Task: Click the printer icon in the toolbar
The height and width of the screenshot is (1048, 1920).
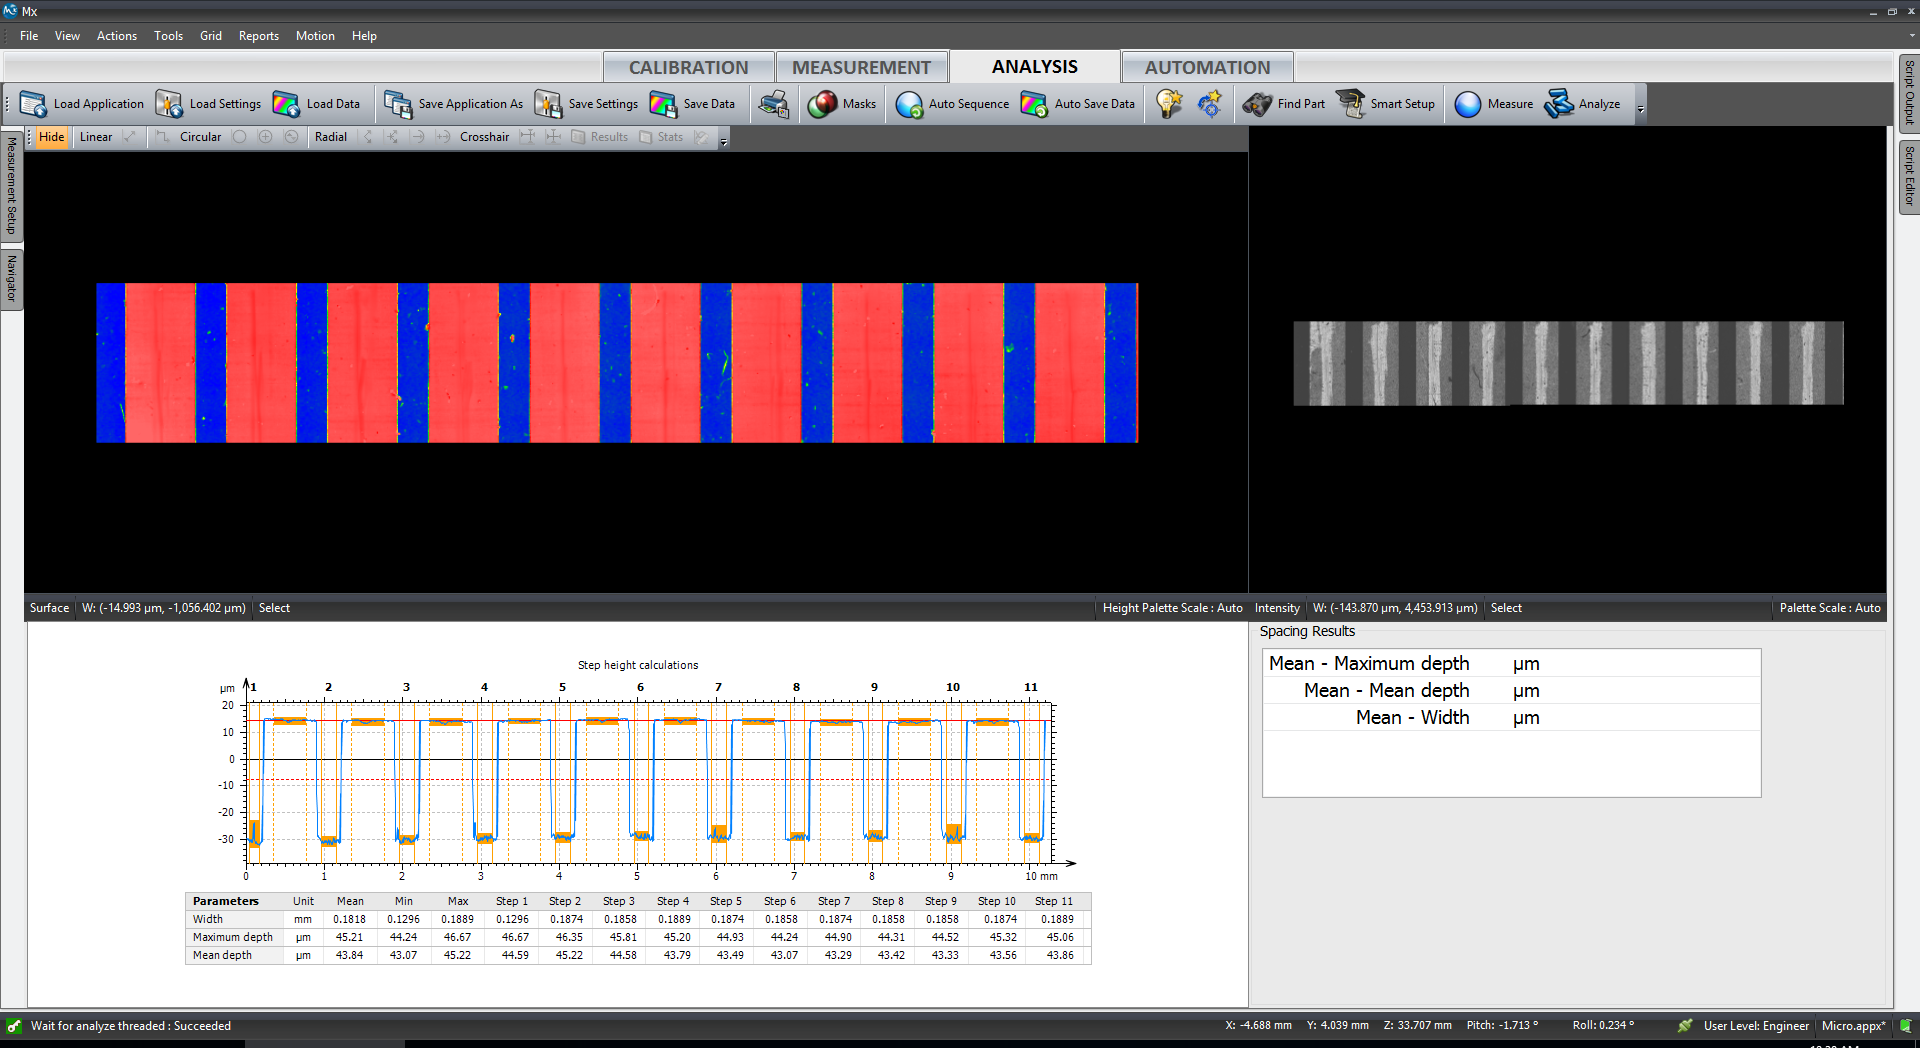Action: pos(773,104)
